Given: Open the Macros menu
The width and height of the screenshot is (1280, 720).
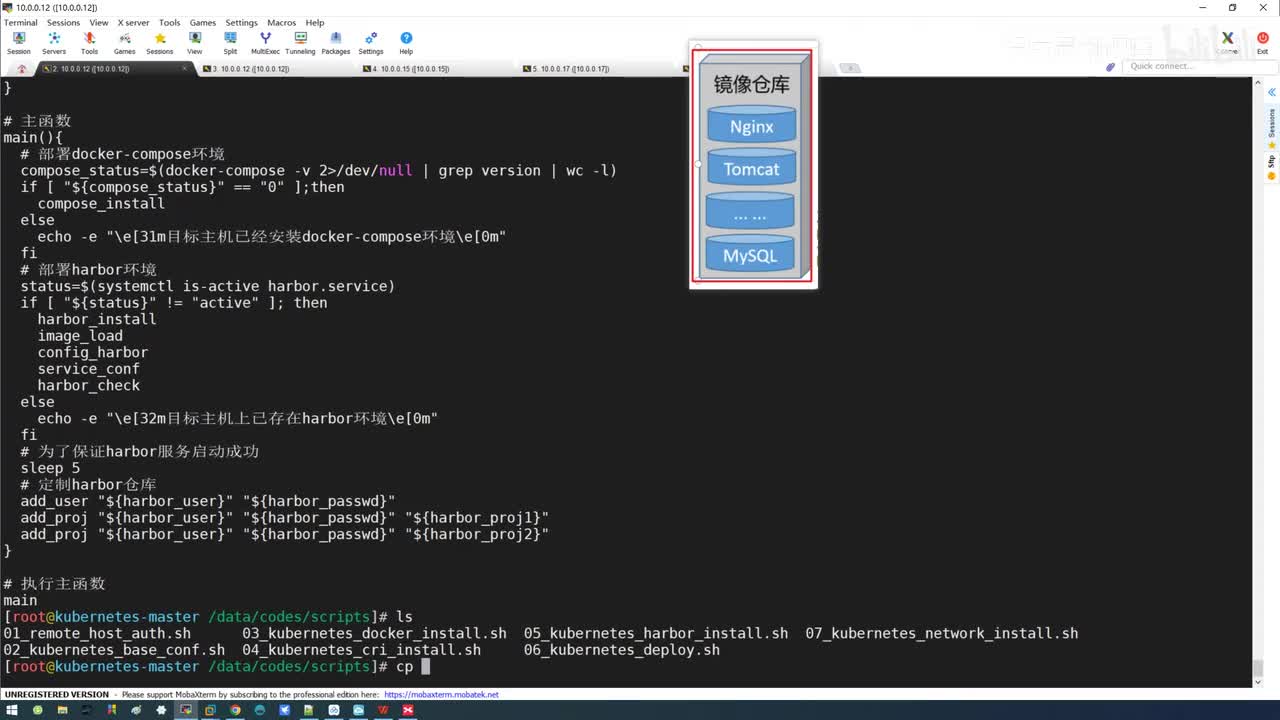Looking at the screenshot, I should coord(281,22).
